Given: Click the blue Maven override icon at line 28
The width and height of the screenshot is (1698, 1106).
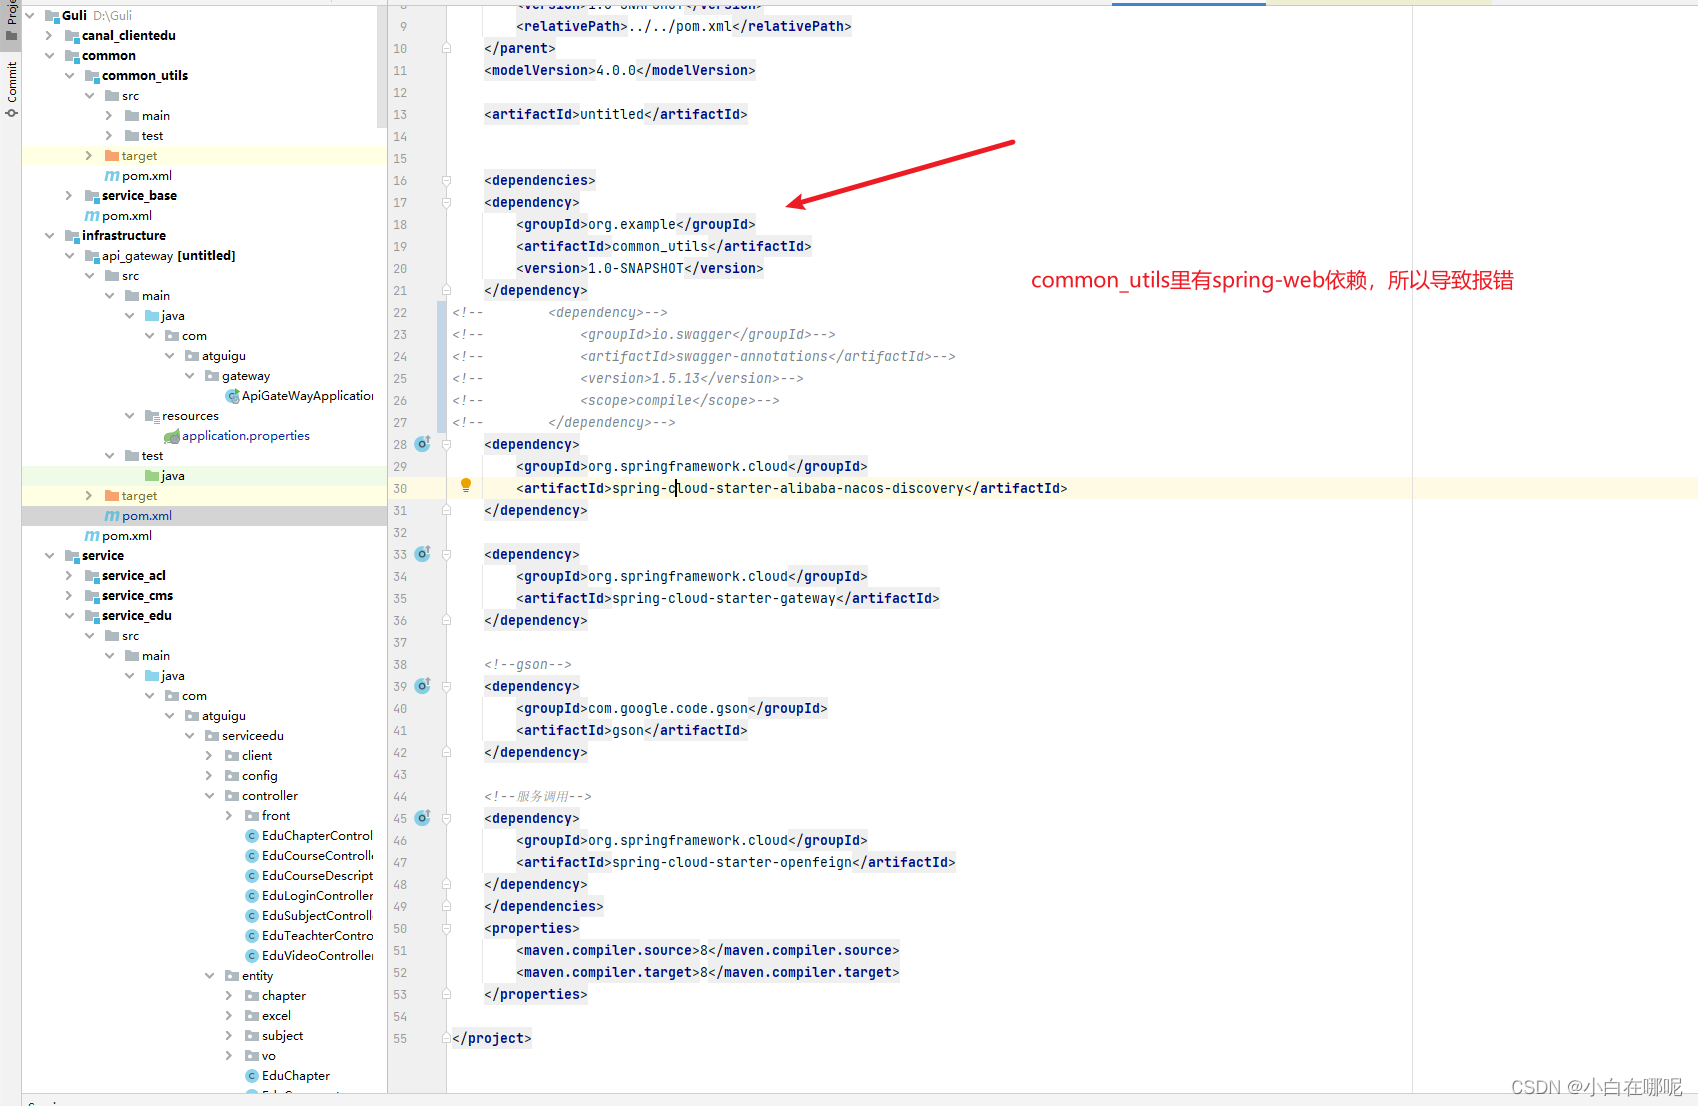Looking at the screenshot, I should (422, 444).
